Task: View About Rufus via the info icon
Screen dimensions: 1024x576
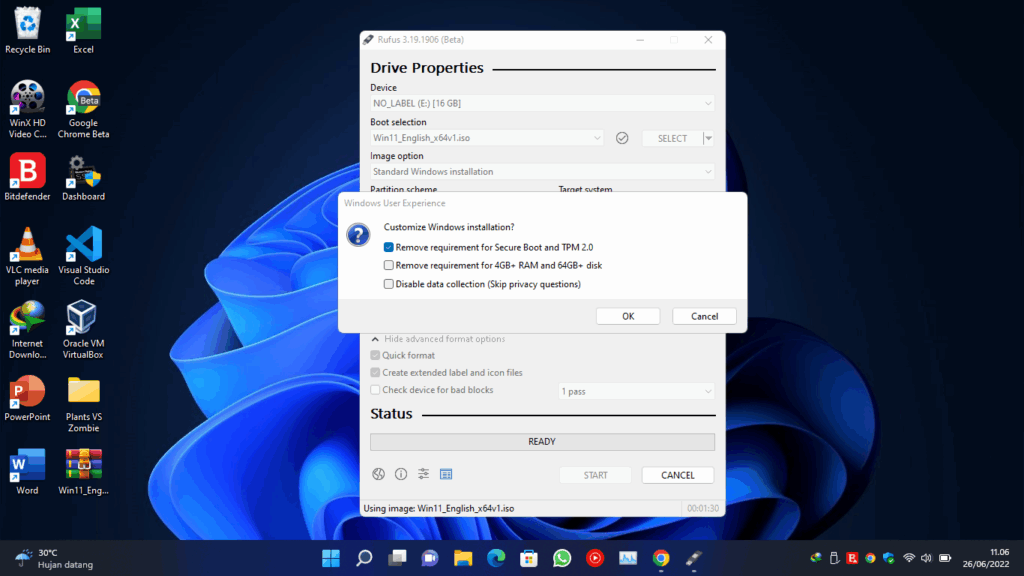Action: [x=401, y=474]
